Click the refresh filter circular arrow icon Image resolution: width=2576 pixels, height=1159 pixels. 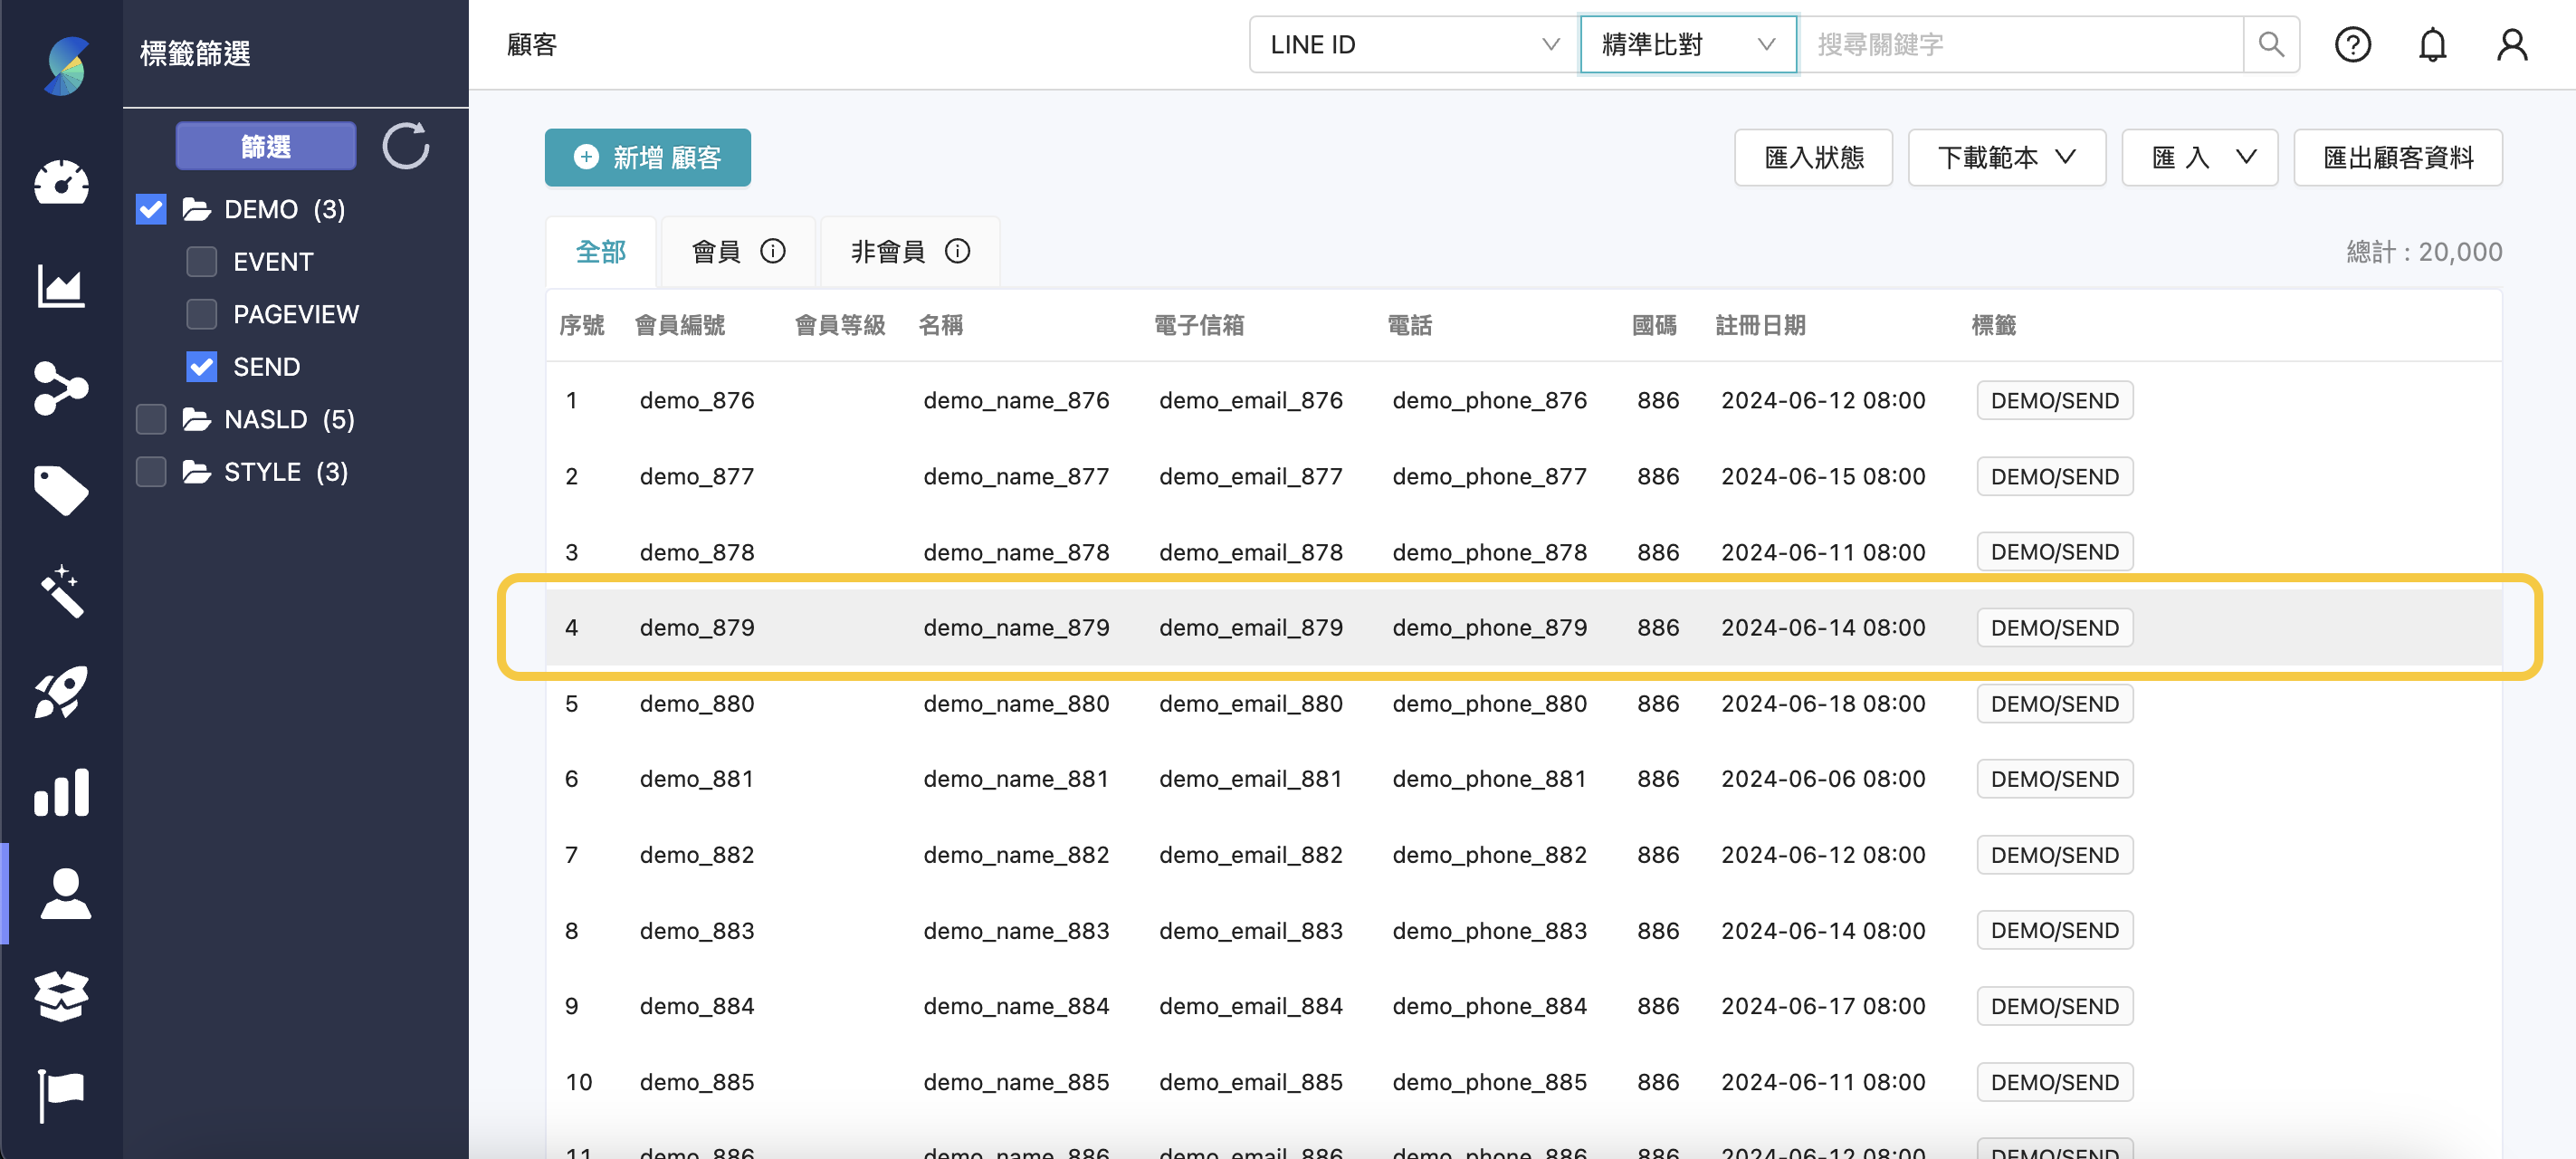(x=406, y=147)
